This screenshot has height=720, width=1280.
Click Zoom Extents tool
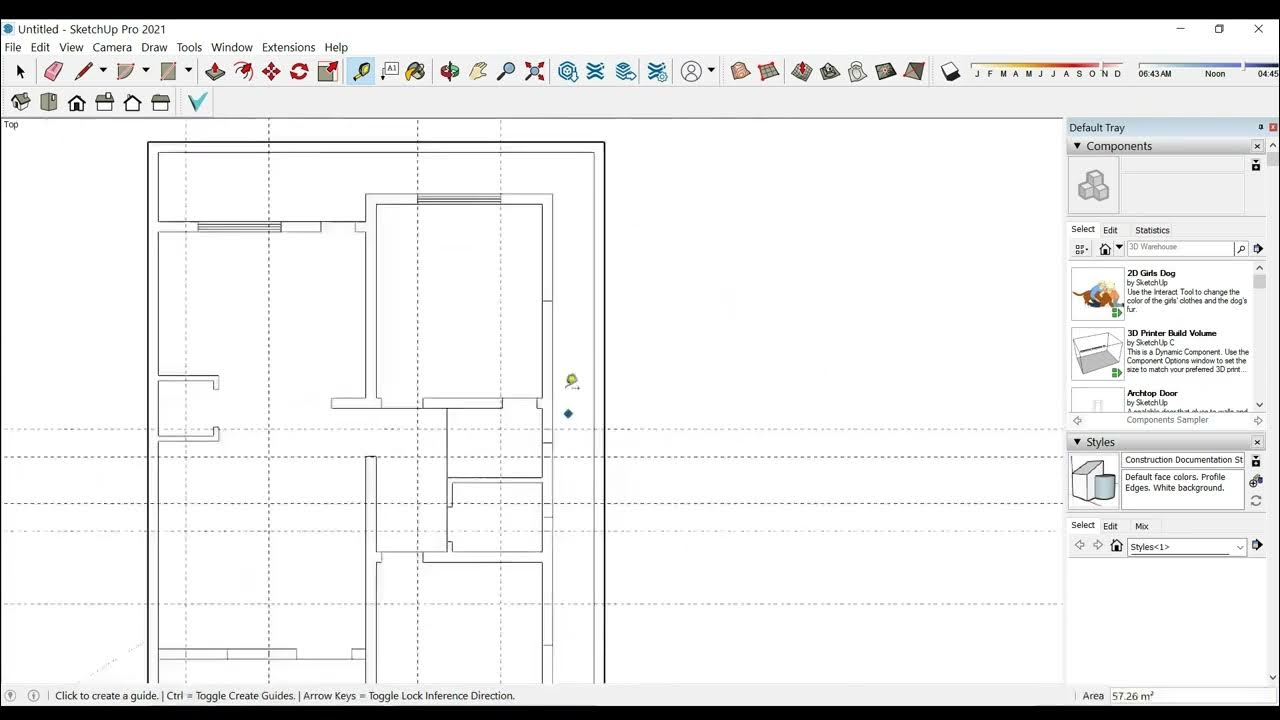point(535,71)
